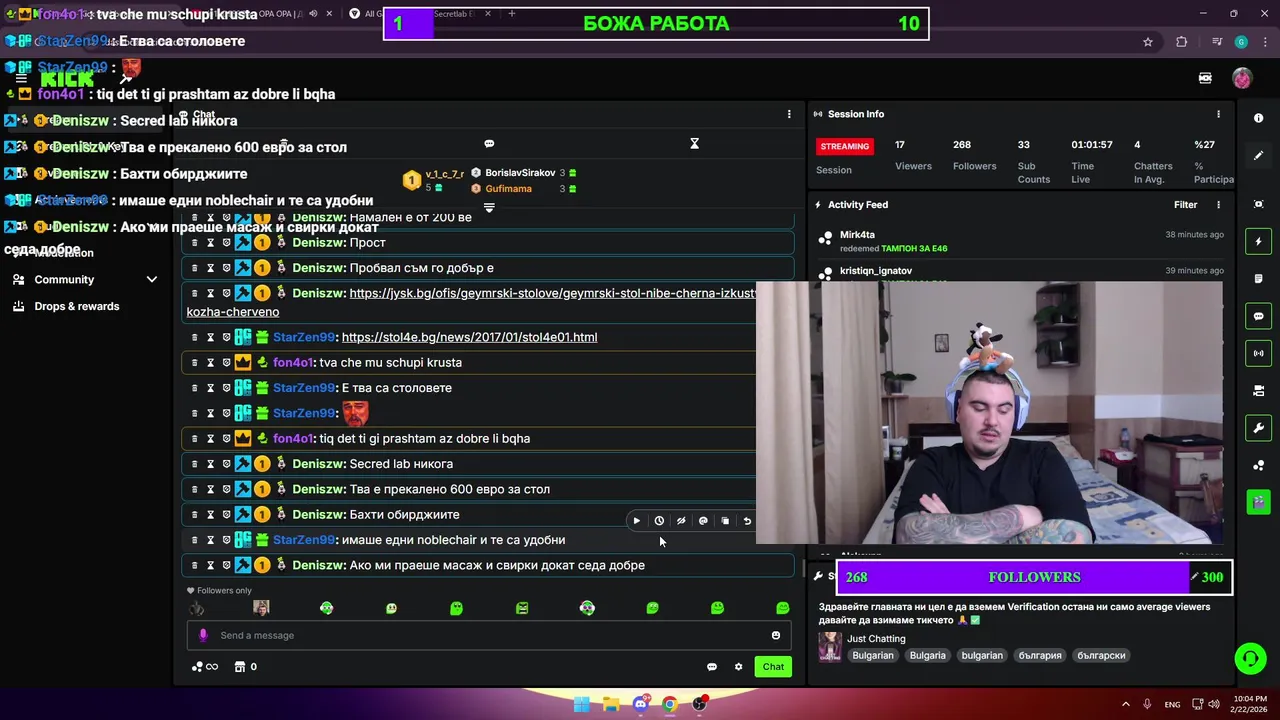This screenshot has height=720, width=1280.
Task: Click the green icon at bottom of sidebar
Action: (1258, 502)
